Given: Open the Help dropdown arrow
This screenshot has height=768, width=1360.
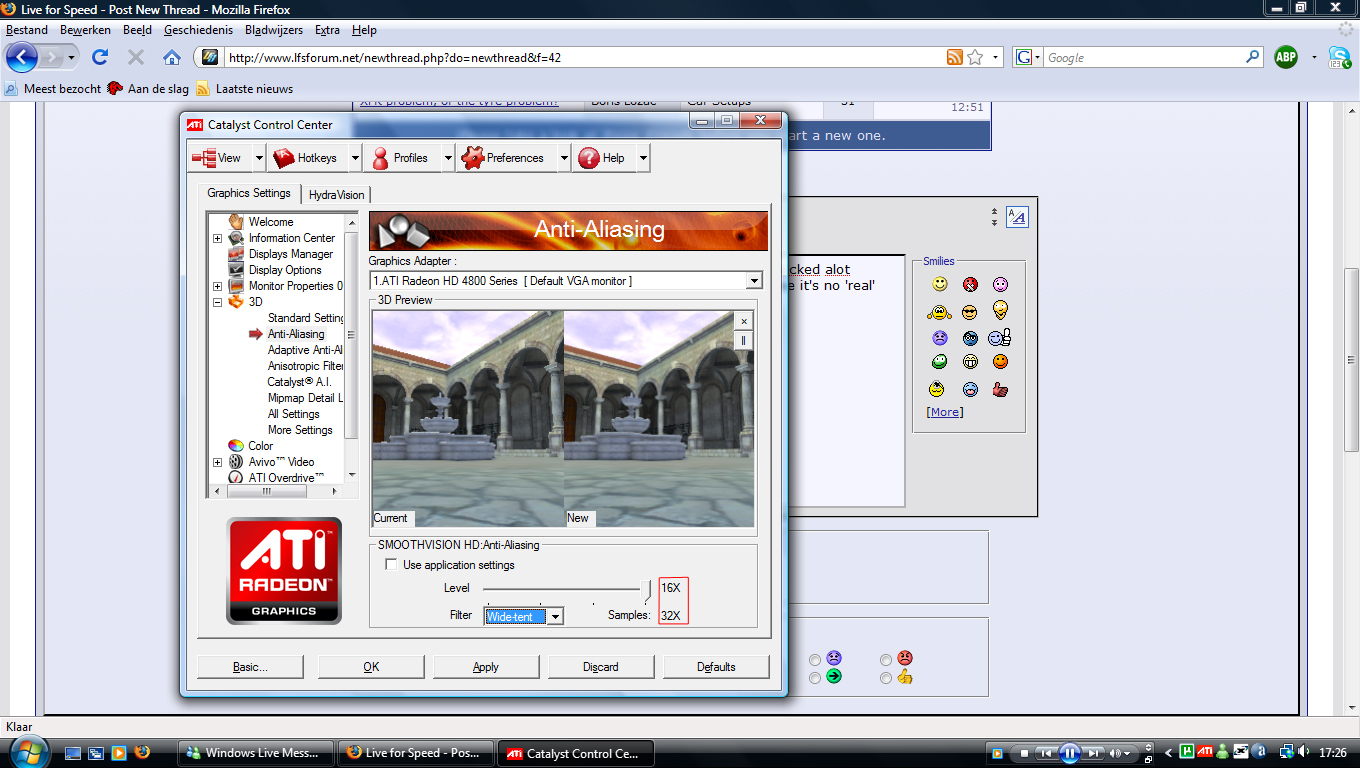Looking at the screenshot, I should 642,158.
